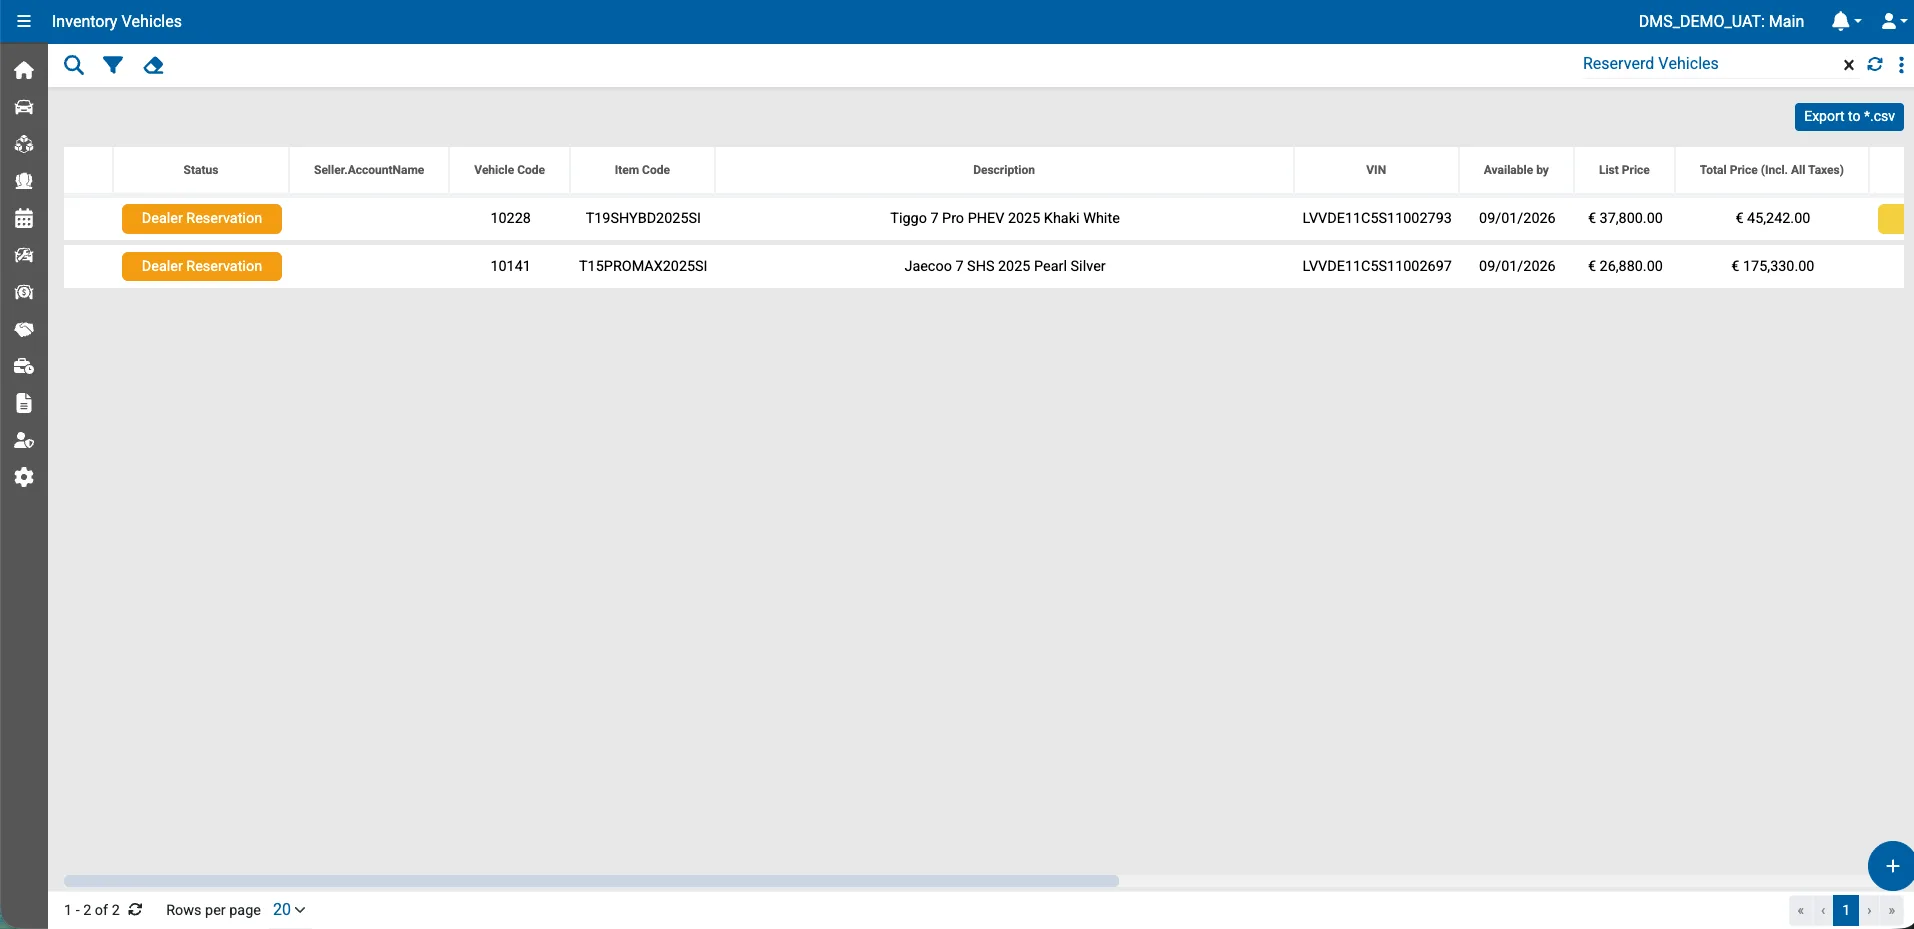
Task: Open settings gear in sidebar
Action: pyautogui.click(x=24, y=477)
